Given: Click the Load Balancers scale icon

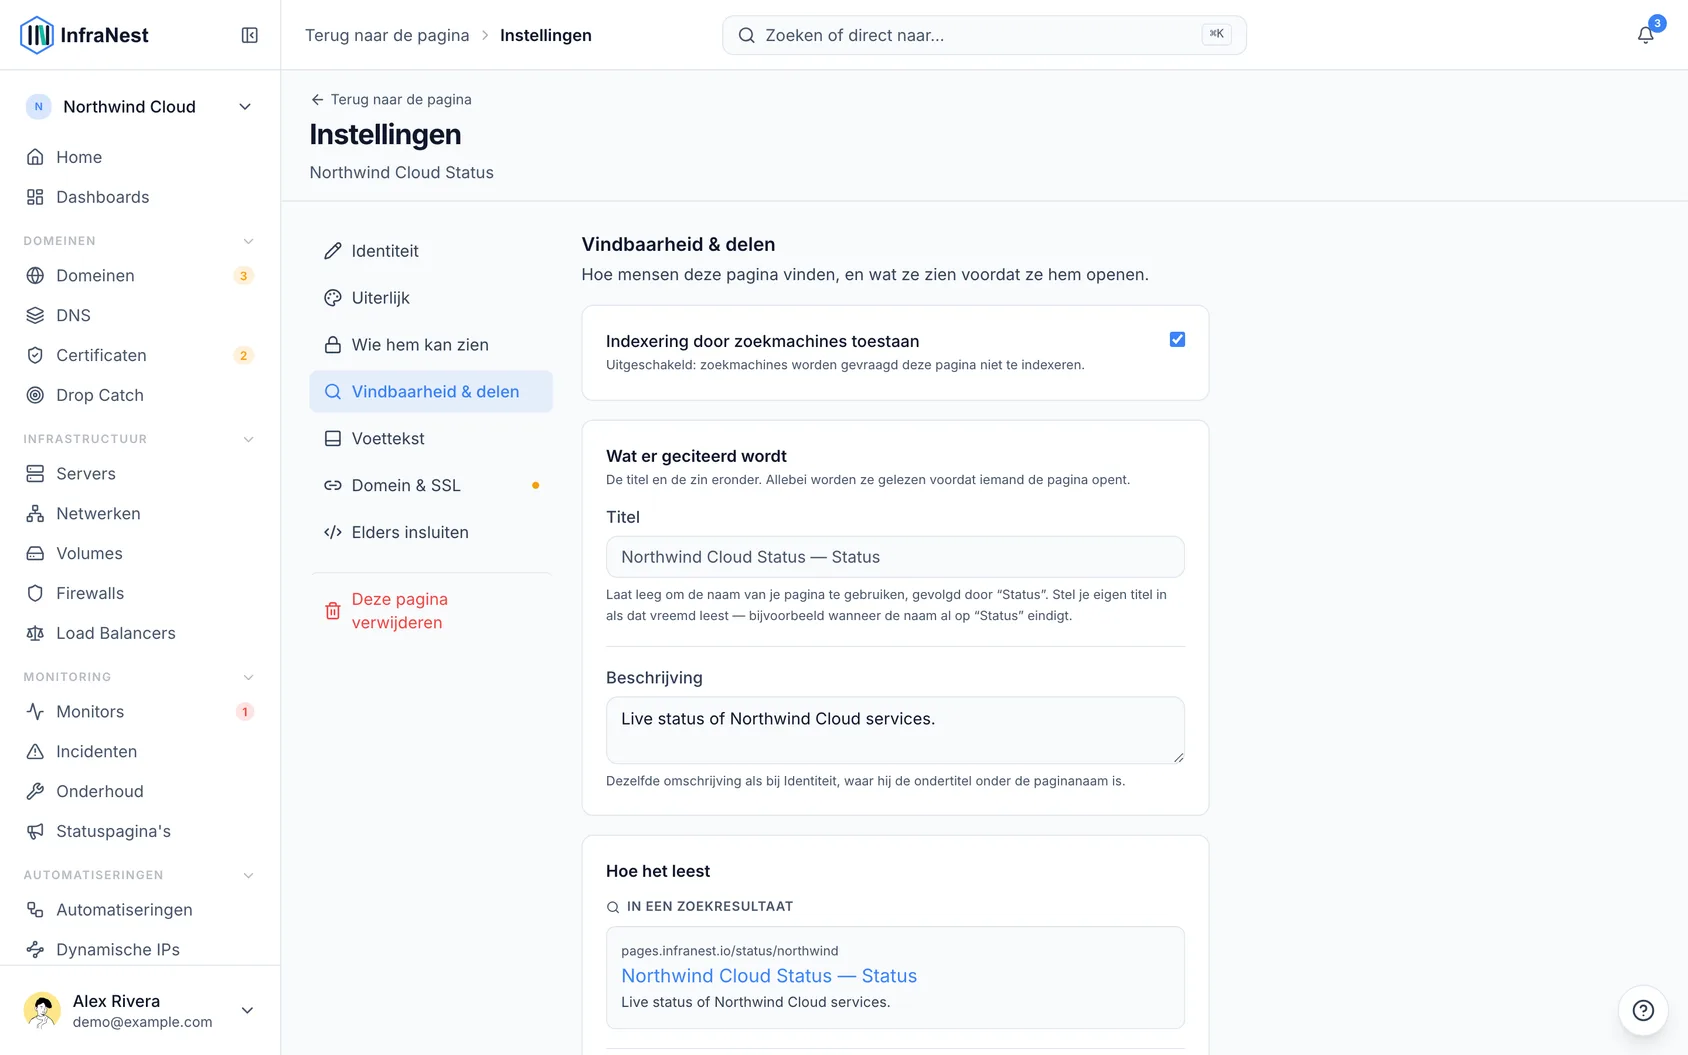Looking at the screenshot, I should point(35,633).
